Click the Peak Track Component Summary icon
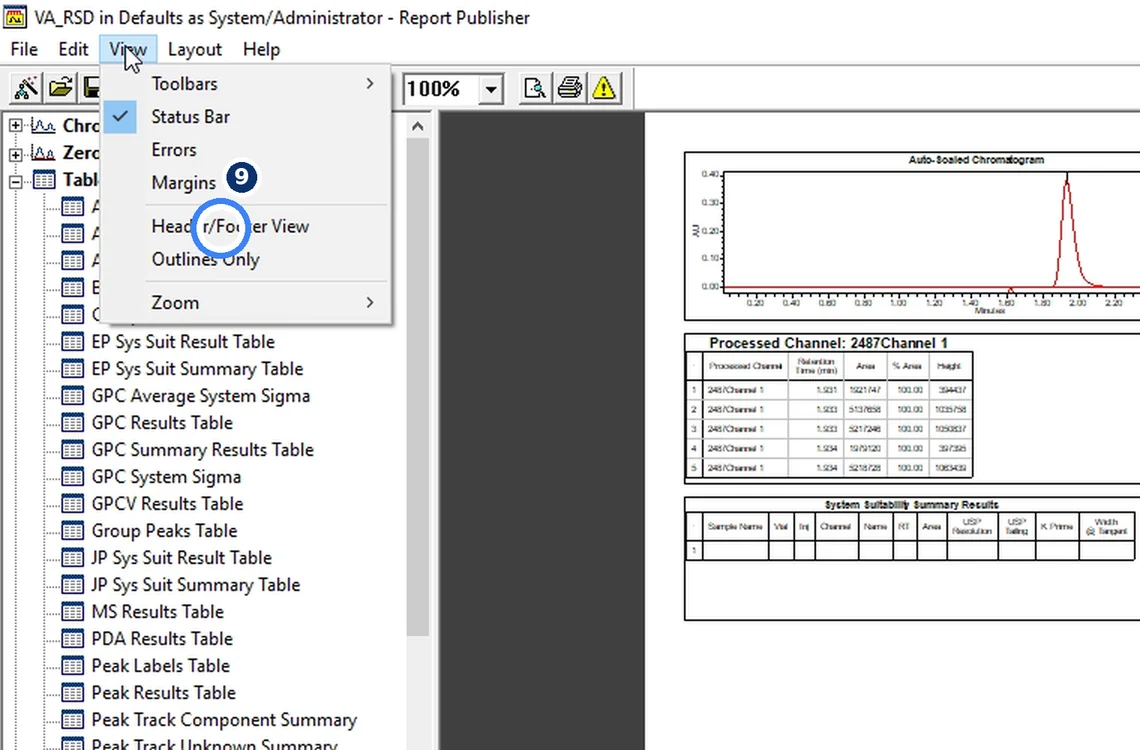 72,719
